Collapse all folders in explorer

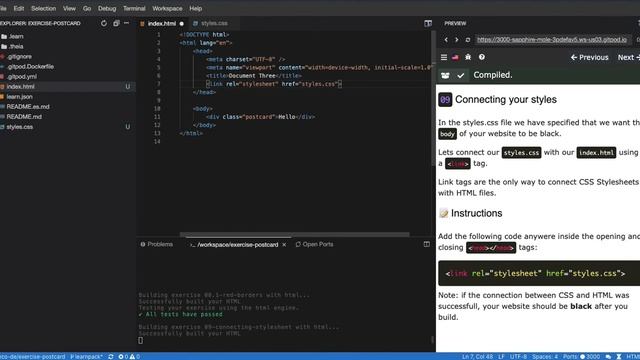pyautogui.click(x=116, y=23)
